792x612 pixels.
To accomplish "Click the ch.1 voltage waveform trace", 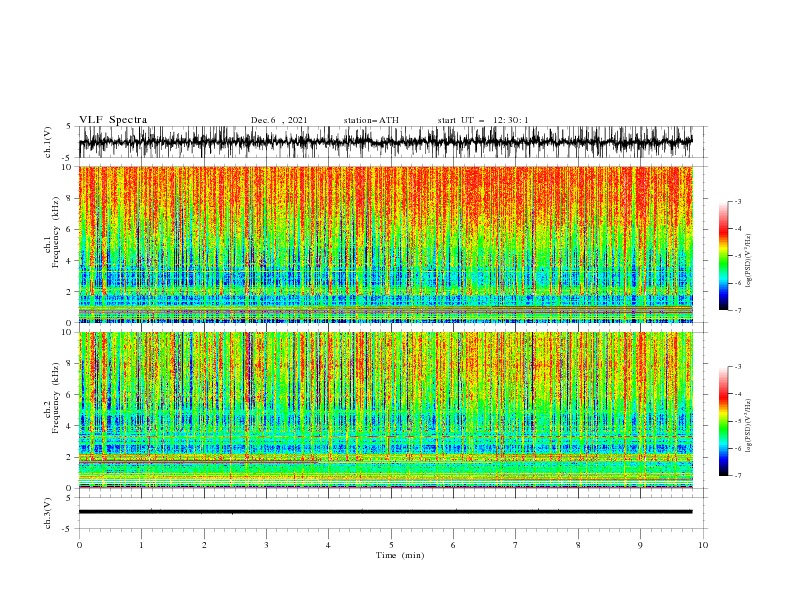I will (385, 142).
